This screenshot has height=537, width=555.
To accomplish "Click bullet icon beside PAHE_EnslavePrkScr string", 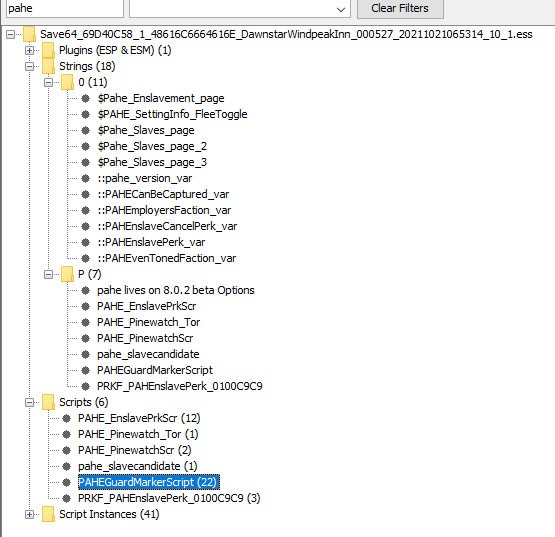I will [x=85, y=306].
